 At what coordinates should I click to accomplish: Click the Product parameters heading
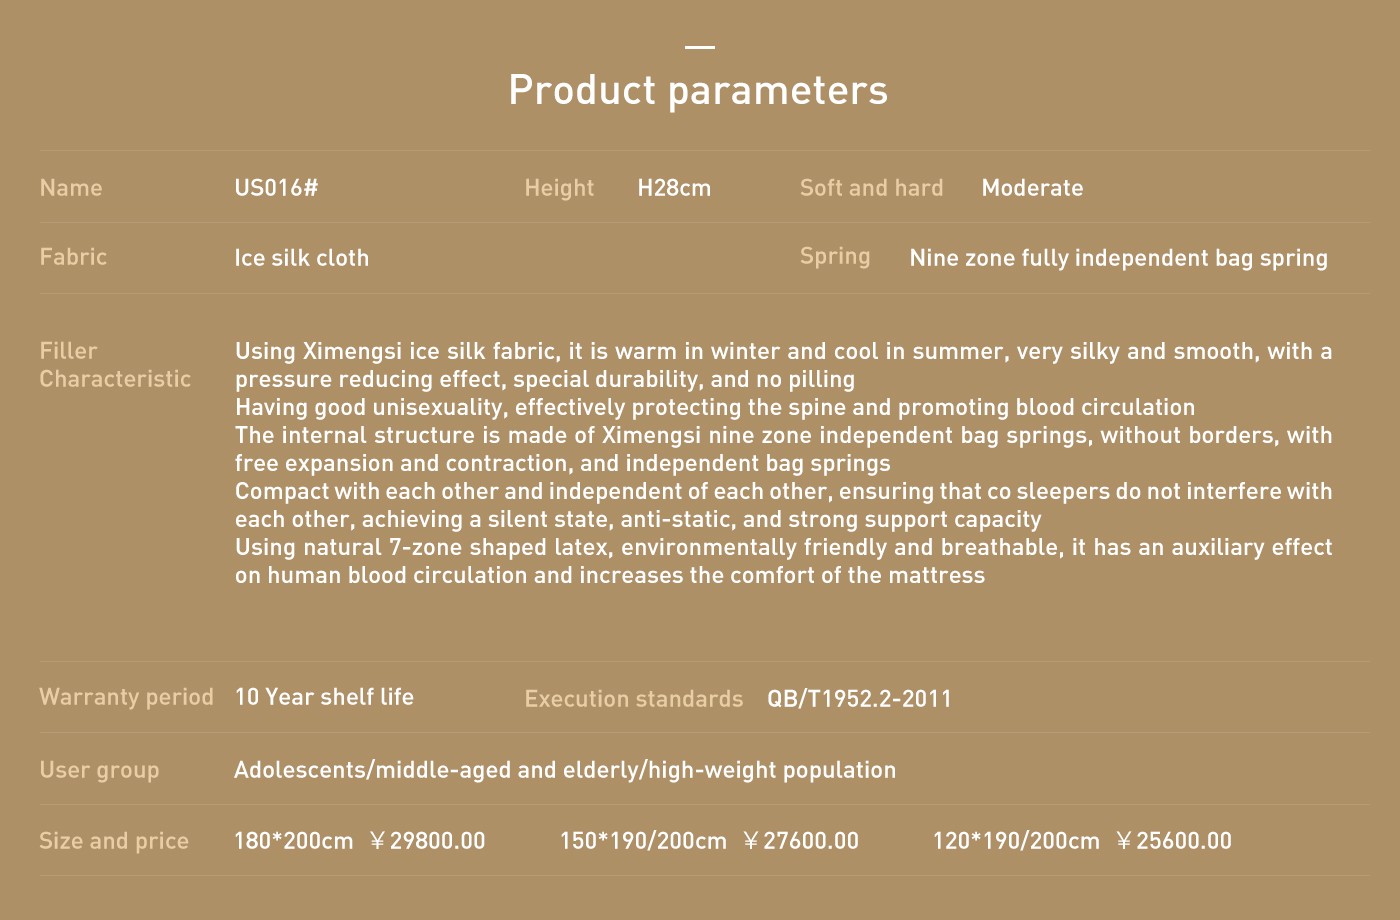click(698, 91)
